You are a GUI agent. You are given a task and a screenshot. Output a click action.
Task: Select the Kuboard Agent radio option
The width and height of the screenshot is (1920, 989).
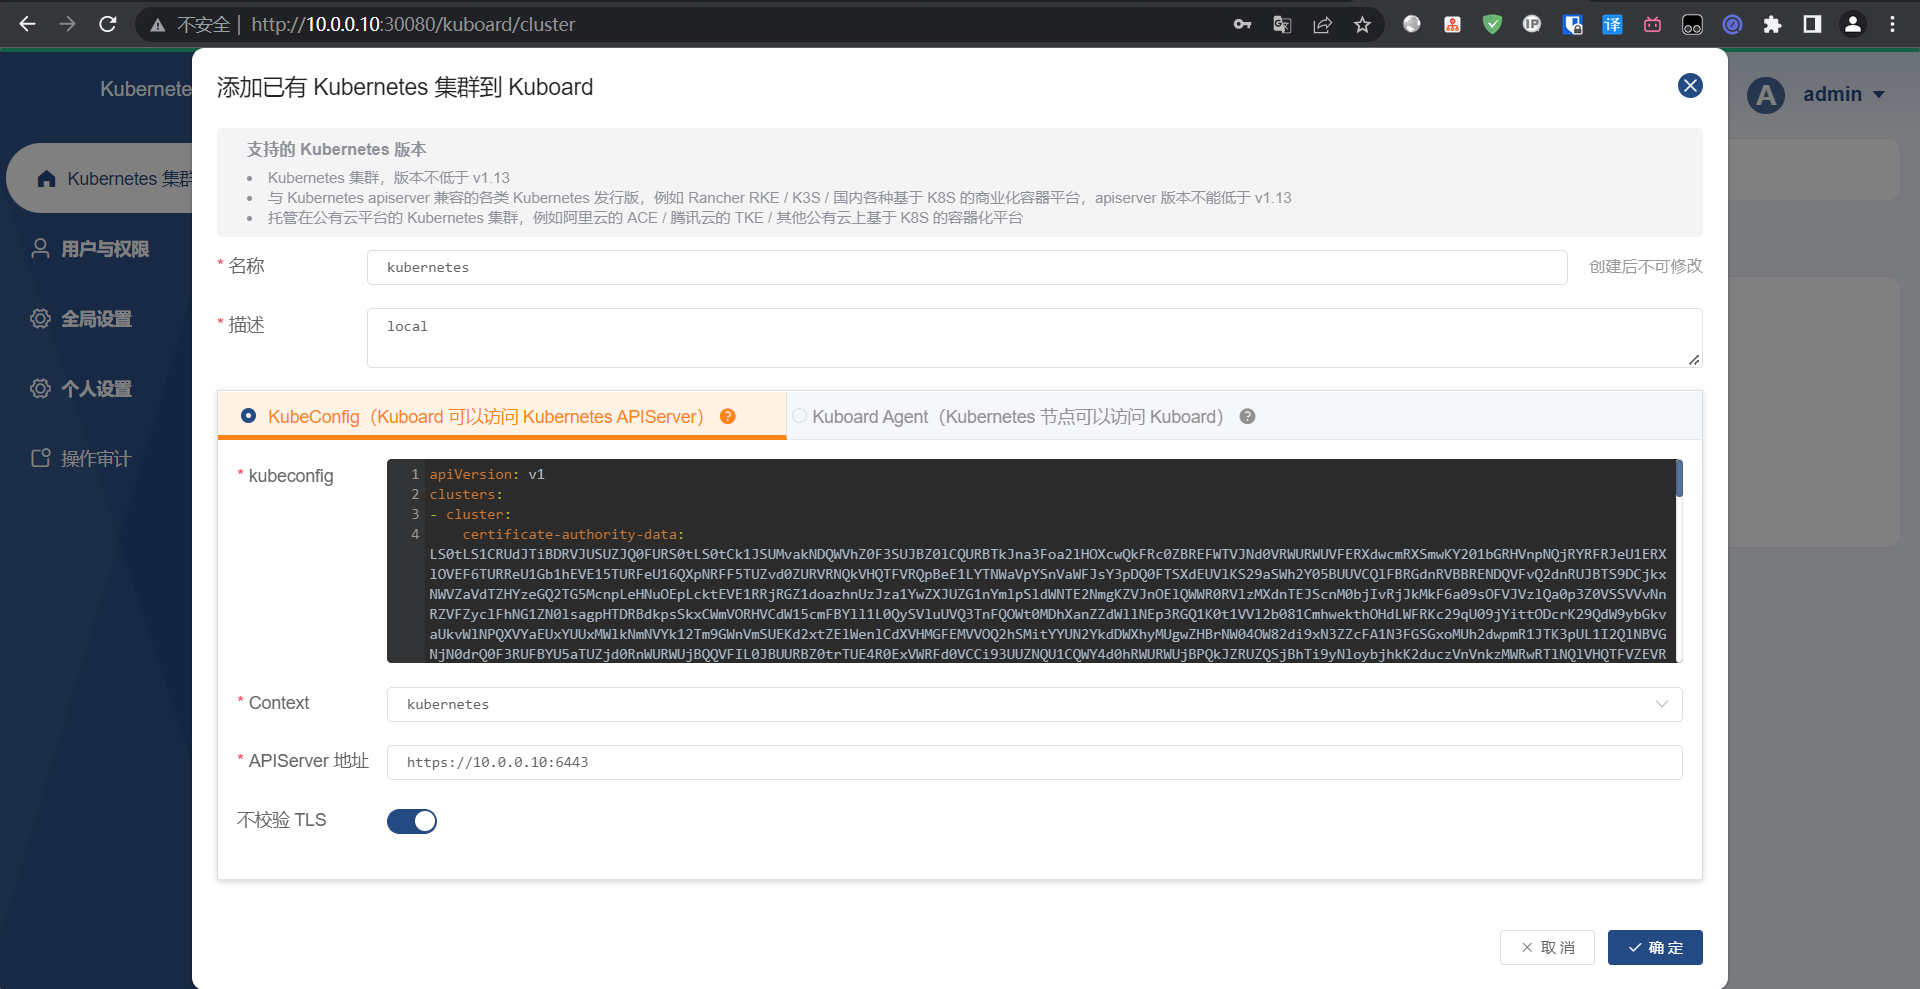800,415
